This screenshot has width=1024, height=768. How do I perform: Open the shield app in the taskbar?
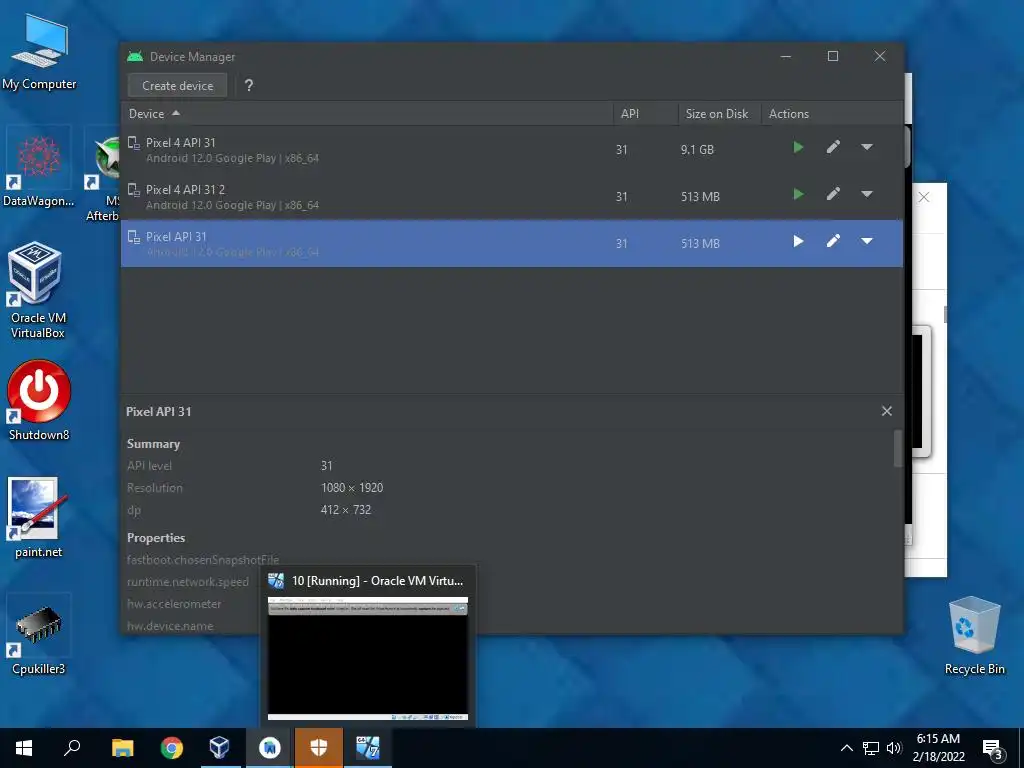[319, 748]
